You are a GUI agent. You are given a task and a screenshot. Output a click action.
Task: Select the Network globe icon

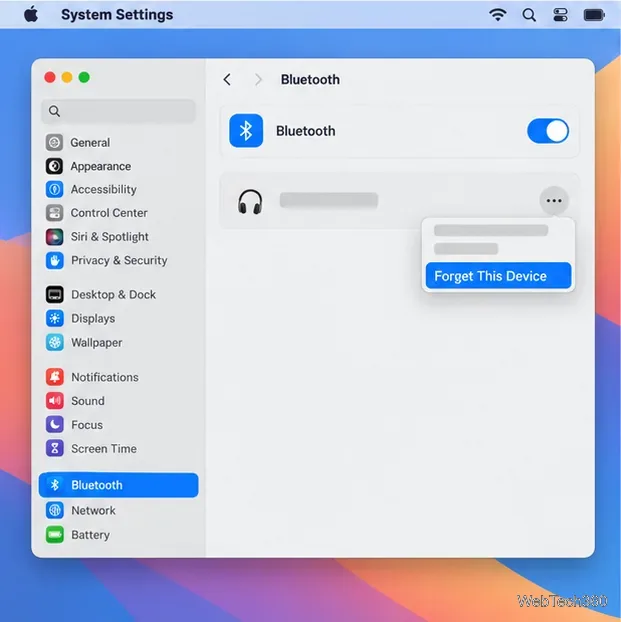click(x=54, y=510)
